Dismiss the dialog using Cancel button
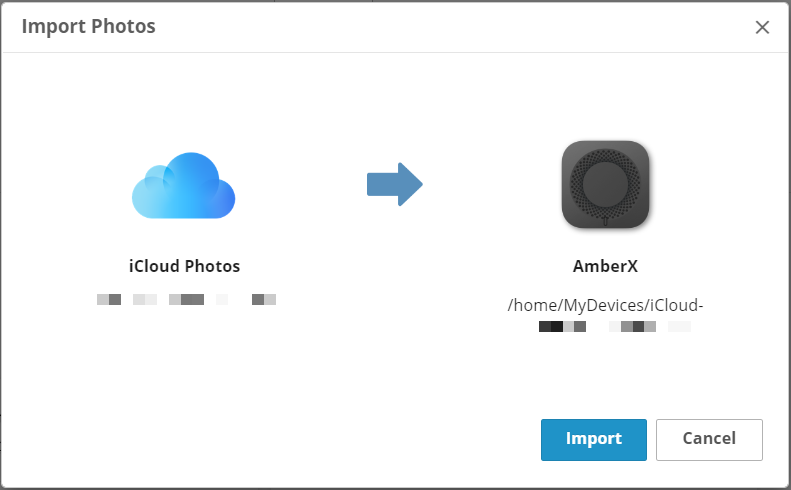Image resolution: width=791 pixels, height=490 pixels. (x=709, y=440)
